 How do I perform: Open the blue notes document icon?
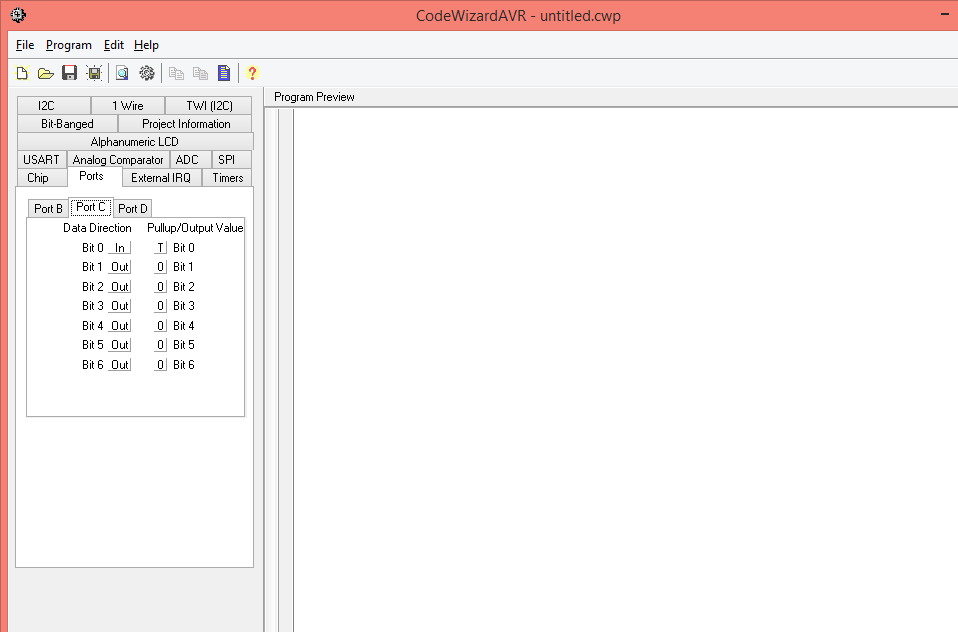coord(224,73)
